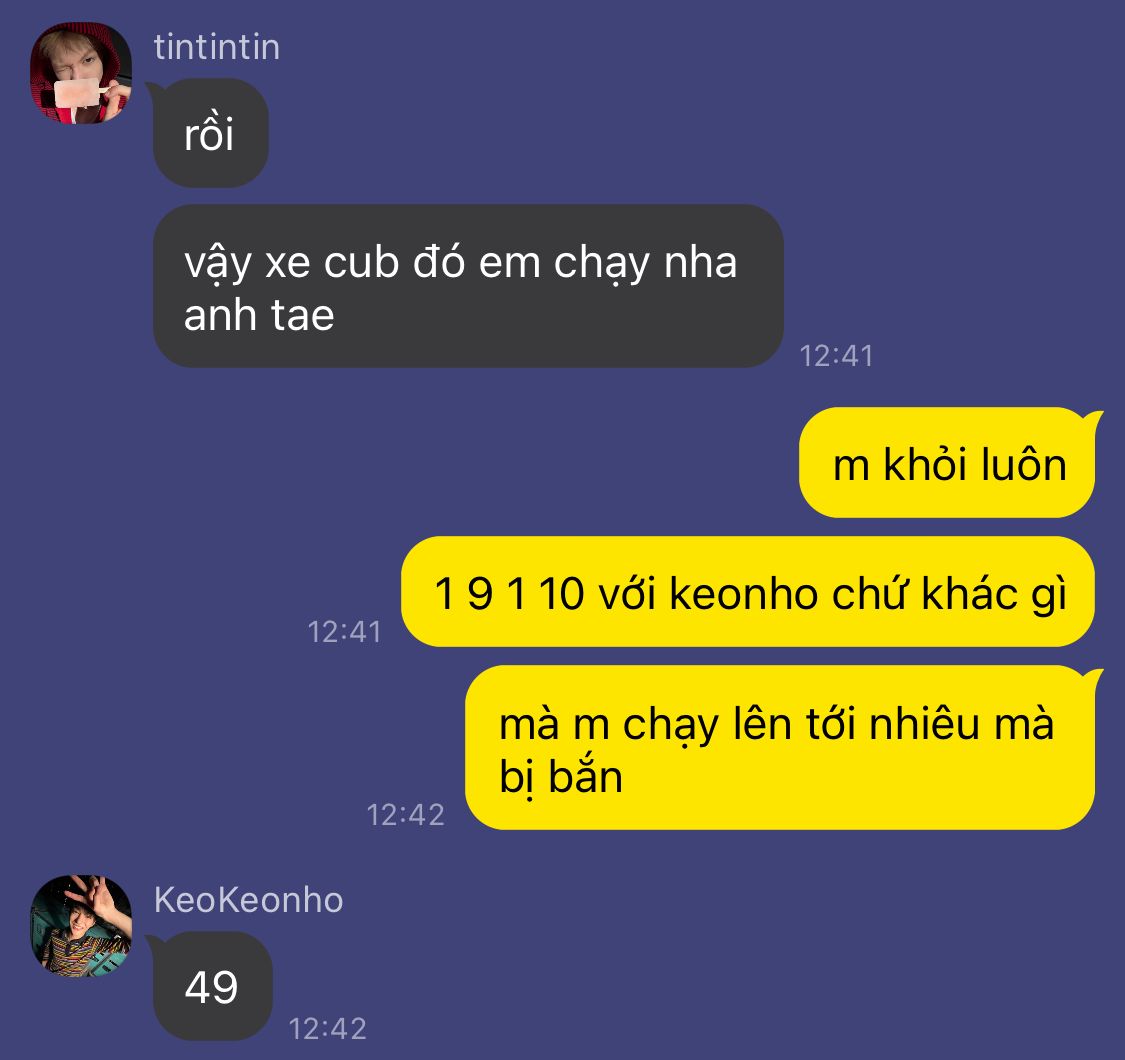
Task: Select the message bubble "rồi"
Action: [210, 133]
